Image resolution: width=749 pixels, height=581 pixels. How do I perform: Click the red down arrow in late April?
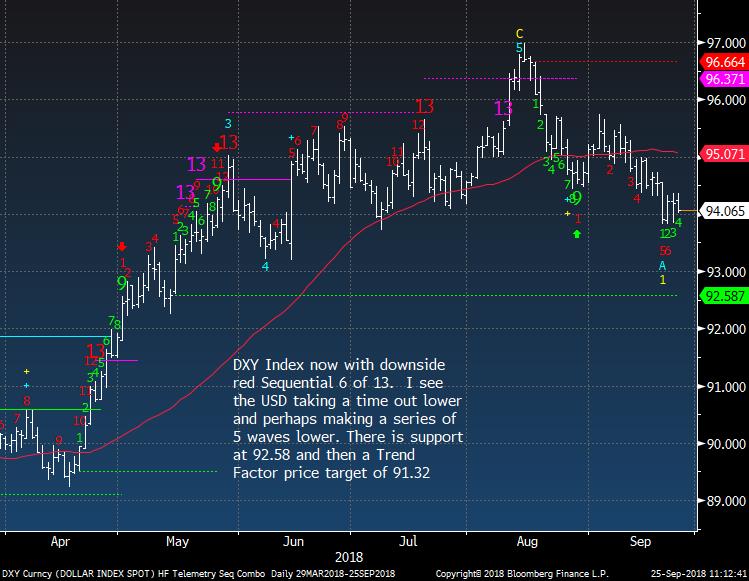[122, 247]
